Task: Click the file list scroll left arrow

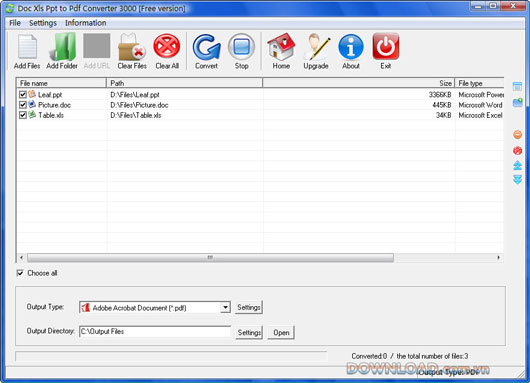Action: [21, 258]
